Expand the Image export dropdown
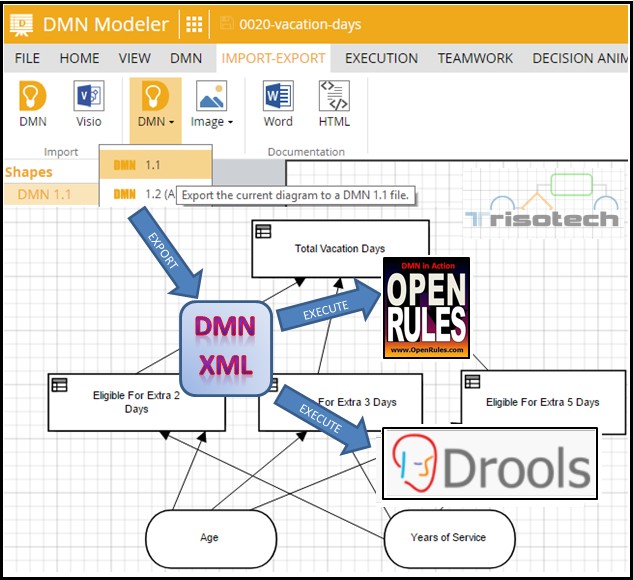 (x=211, y=122)
